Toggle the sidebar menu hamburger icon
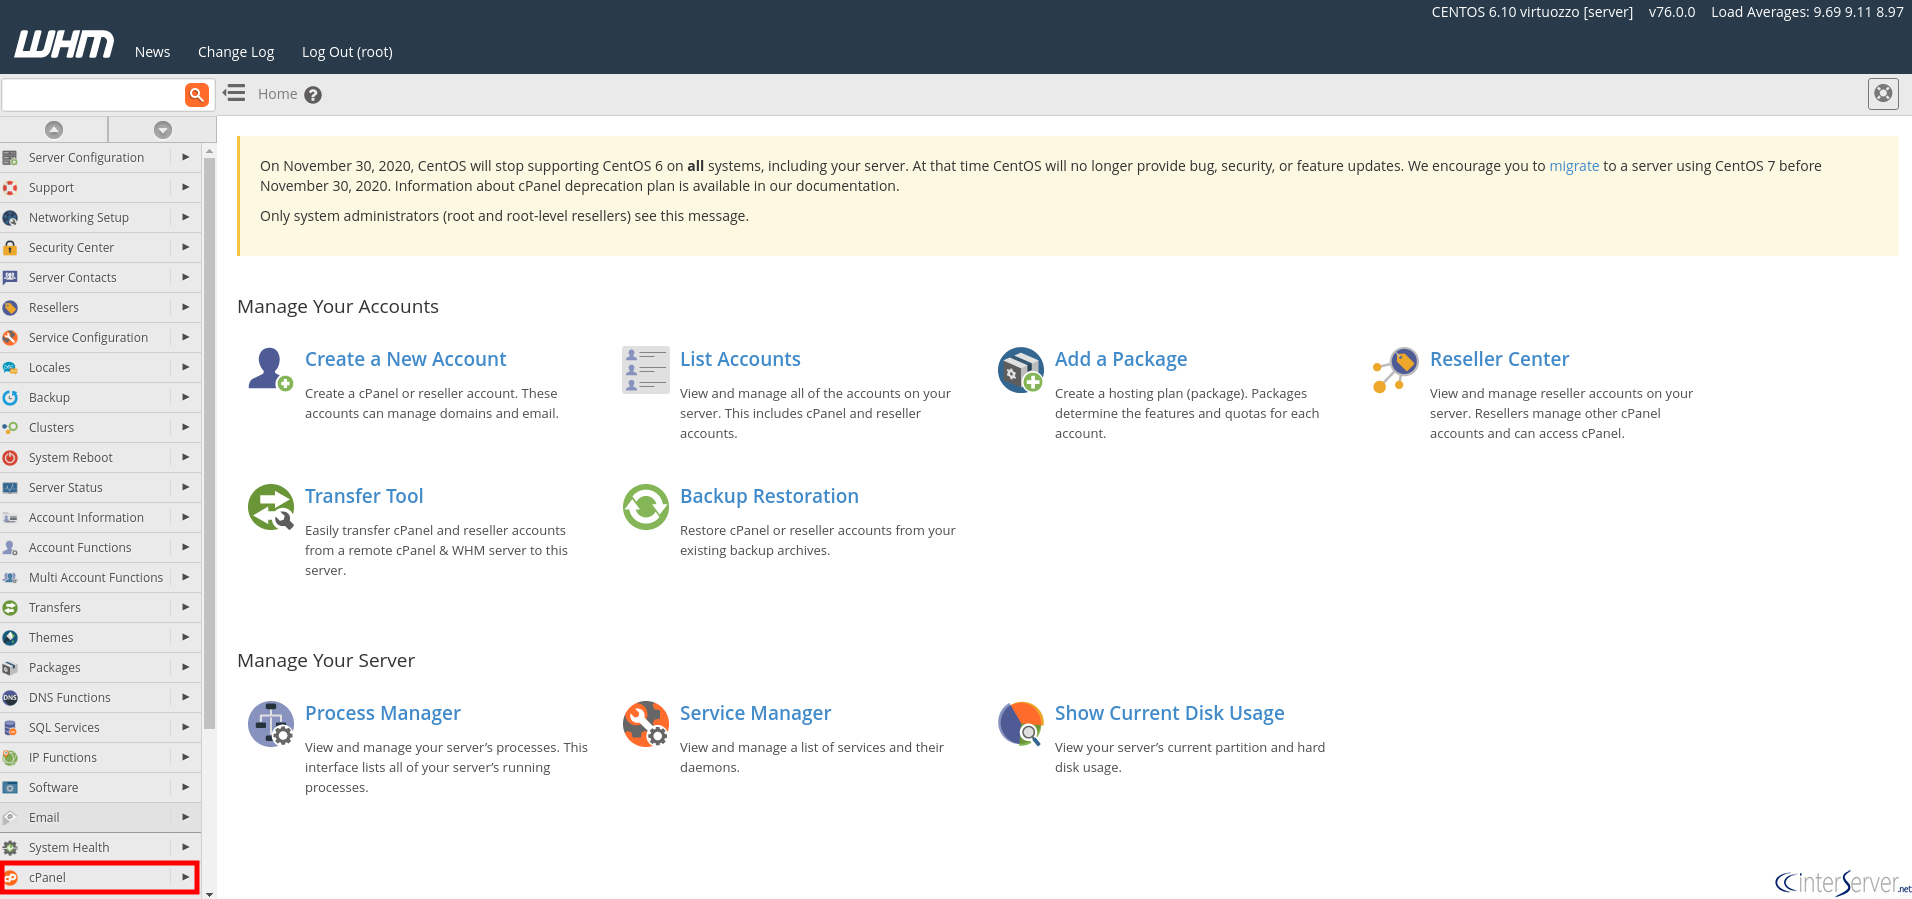 (x=234, y=93)
